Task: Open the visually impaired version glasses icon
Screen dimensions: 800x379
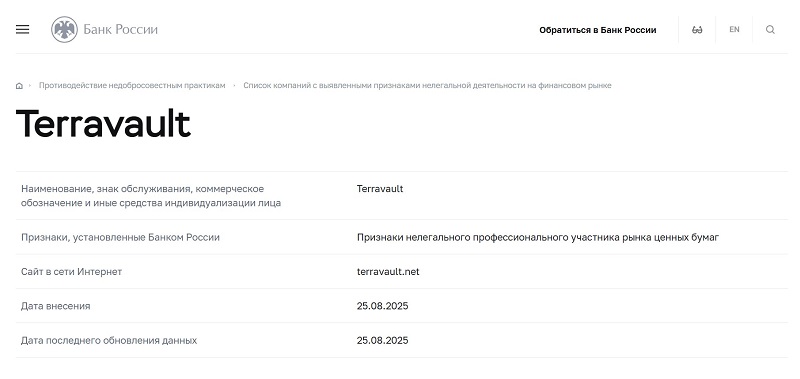Action: (x=697, y=30)
